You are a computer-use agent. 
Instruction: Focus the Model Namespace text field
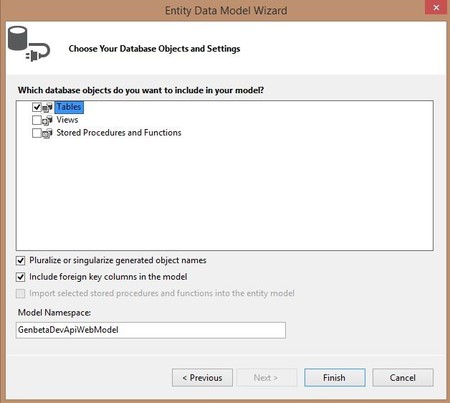[151, 330]
